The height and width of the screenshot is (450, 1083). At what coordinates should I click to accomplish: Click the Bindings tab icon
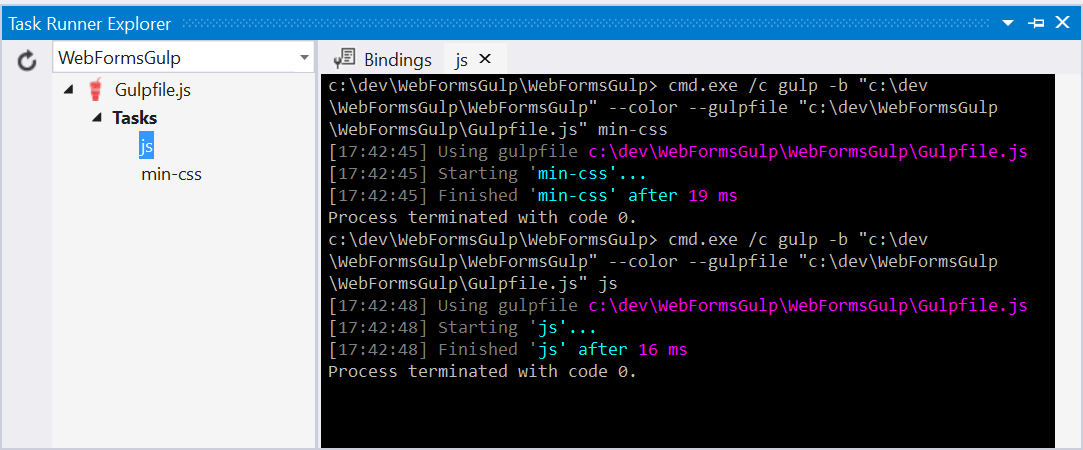(345, 59)
